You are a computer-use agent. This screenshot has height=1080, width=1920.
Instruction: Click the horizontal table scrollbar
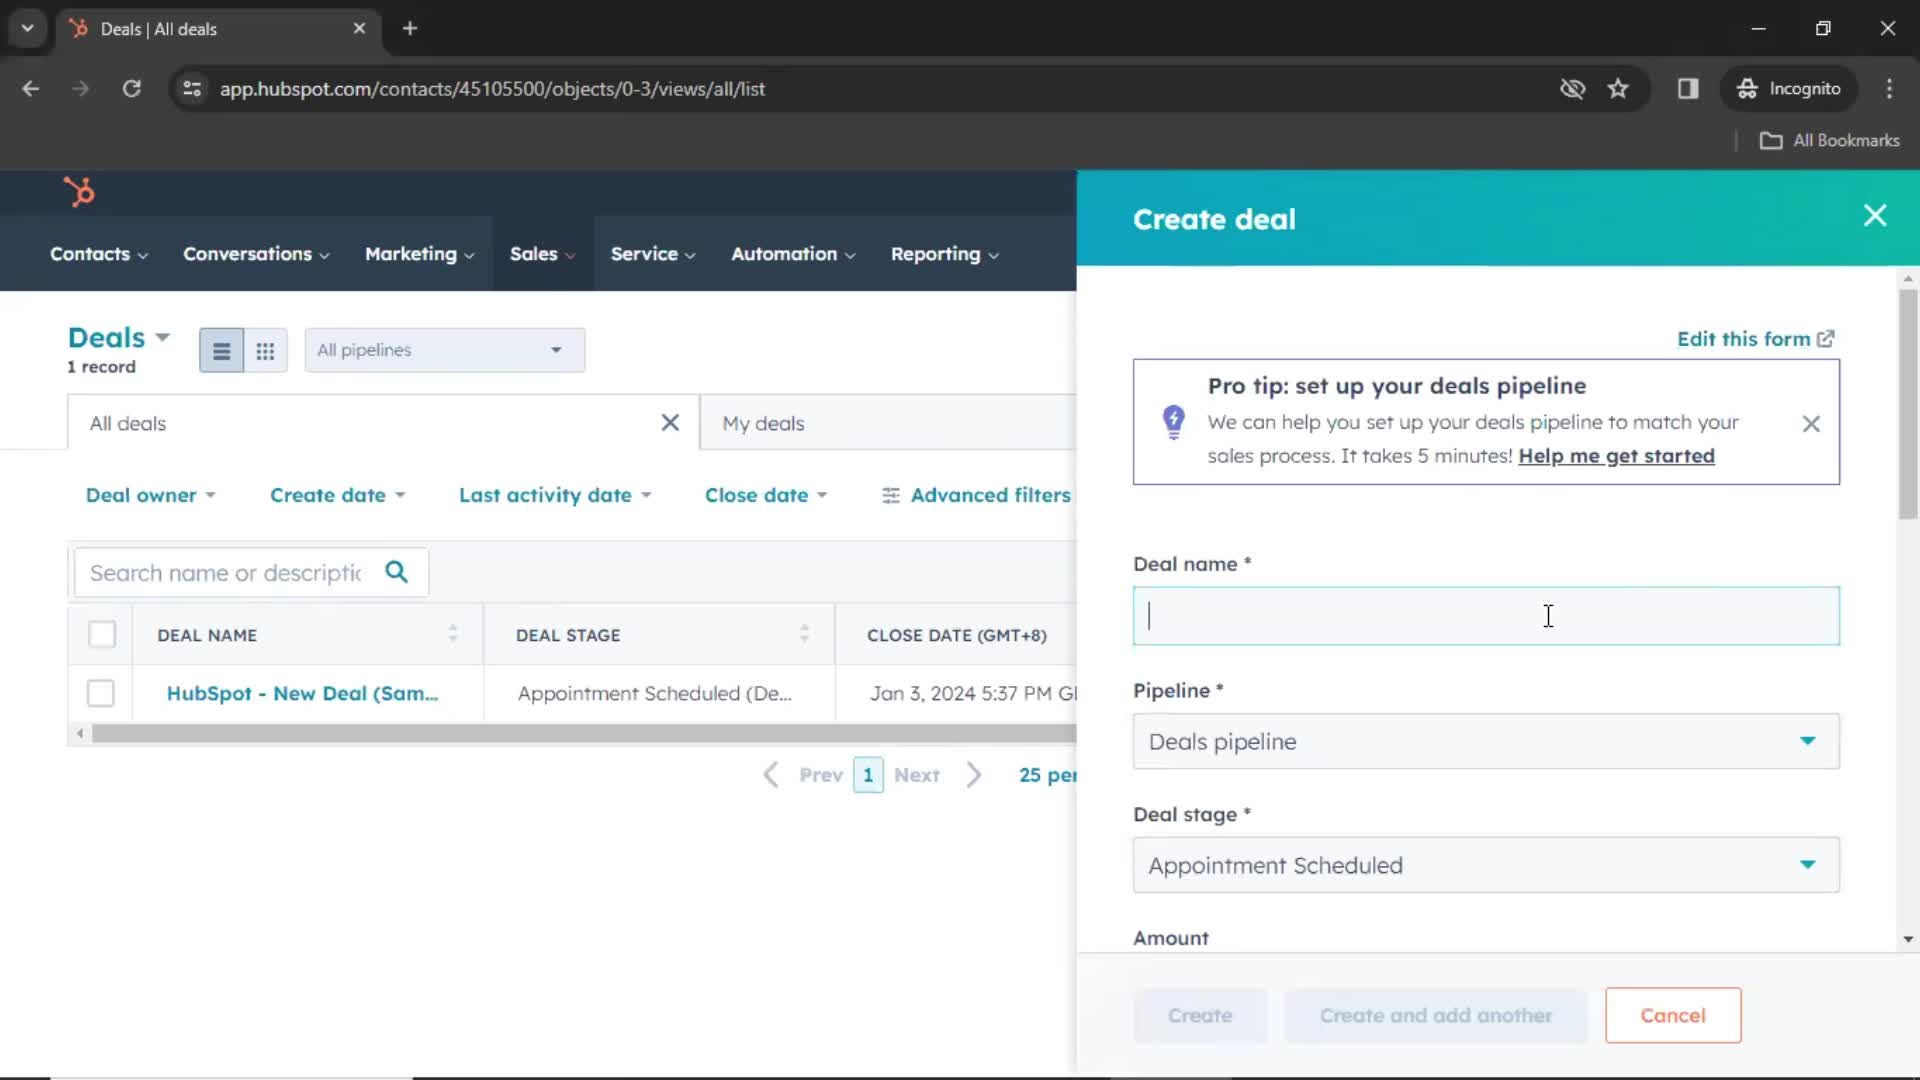(x=584, y=734)
